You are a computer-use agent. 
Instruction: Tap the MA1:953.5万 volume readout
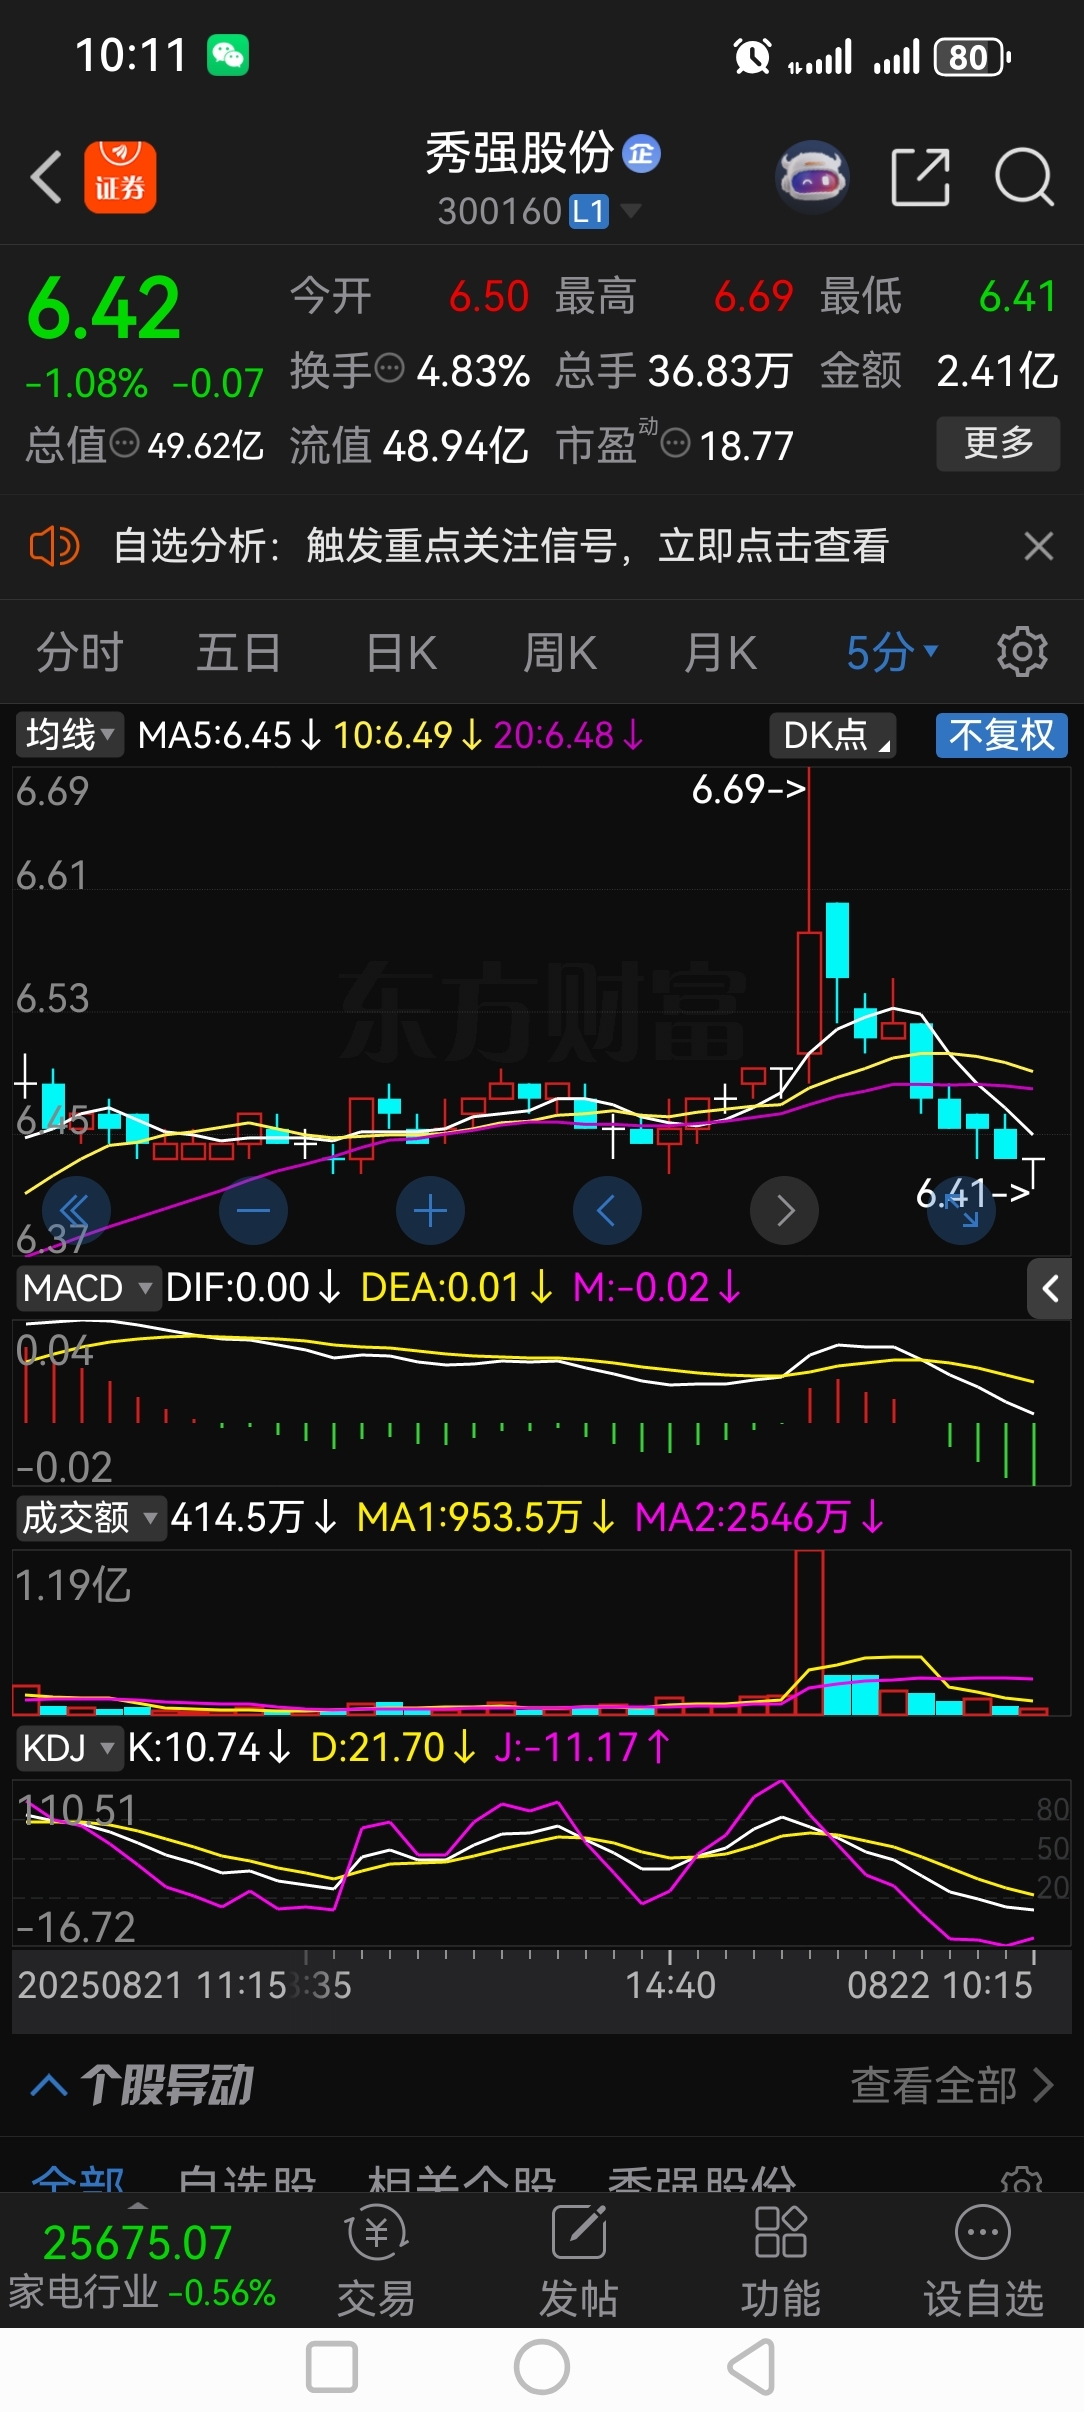(x=486, y=1518)
